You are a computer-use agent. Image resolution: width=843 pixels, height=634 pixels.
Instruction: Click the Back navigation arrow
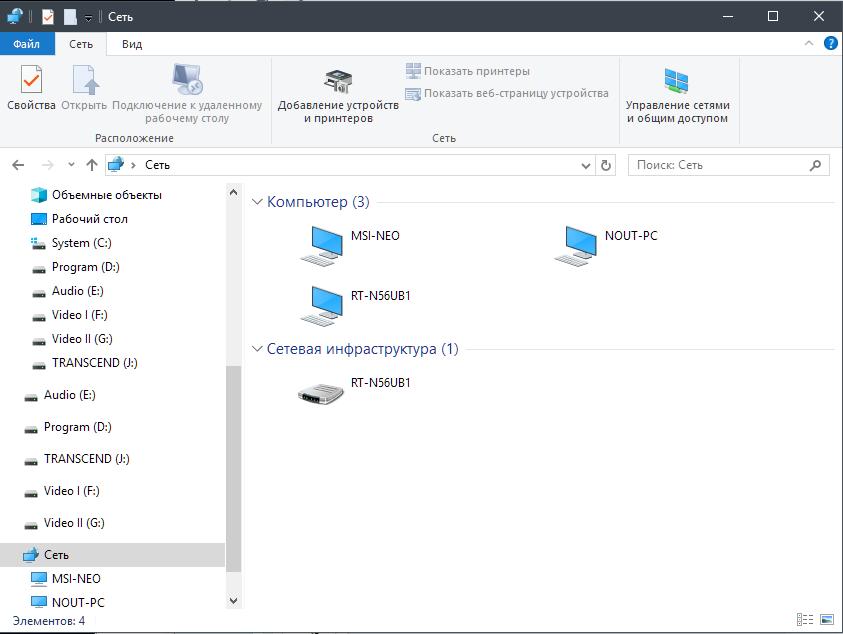(18, 165)
